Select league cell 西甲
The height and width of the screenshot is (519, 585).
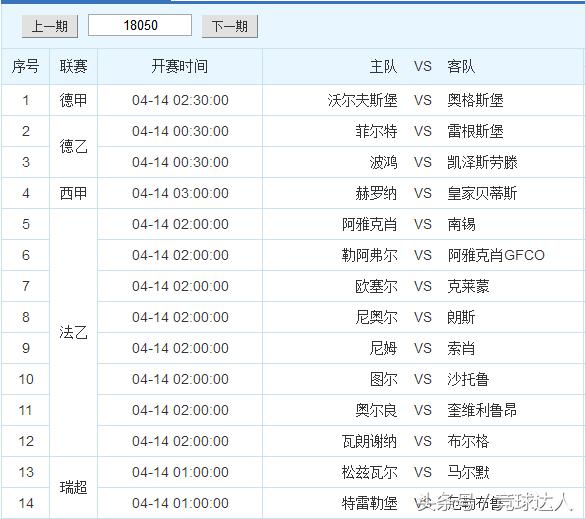pos(73,193)
